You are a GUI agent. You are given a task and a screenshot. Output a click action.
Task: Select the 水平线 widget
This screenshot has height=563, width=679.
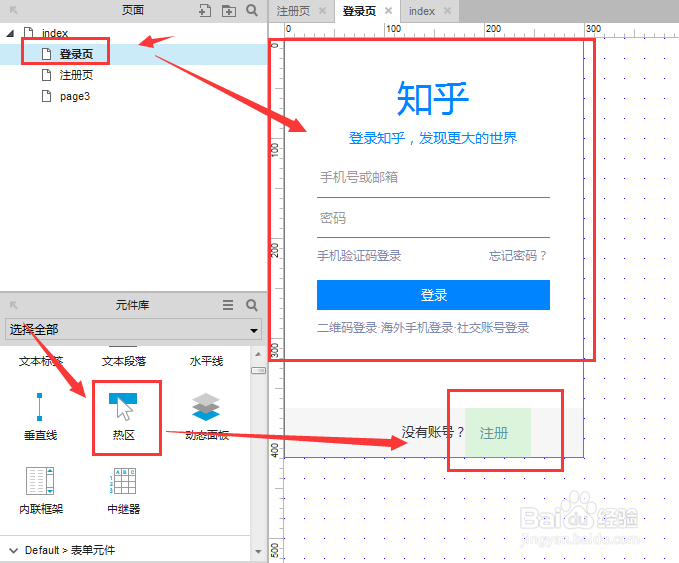206,361
